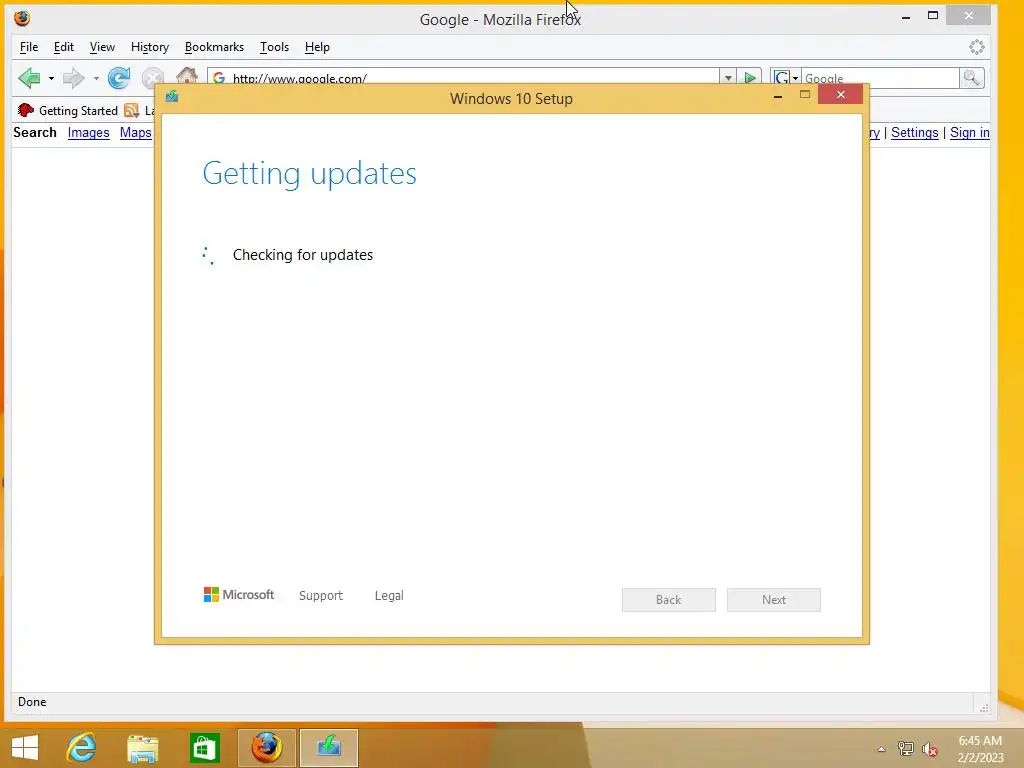This screenshot has width=1024, height=768.
Task: Select Windows 10 Setup taskbar icon
Action: 328,748
